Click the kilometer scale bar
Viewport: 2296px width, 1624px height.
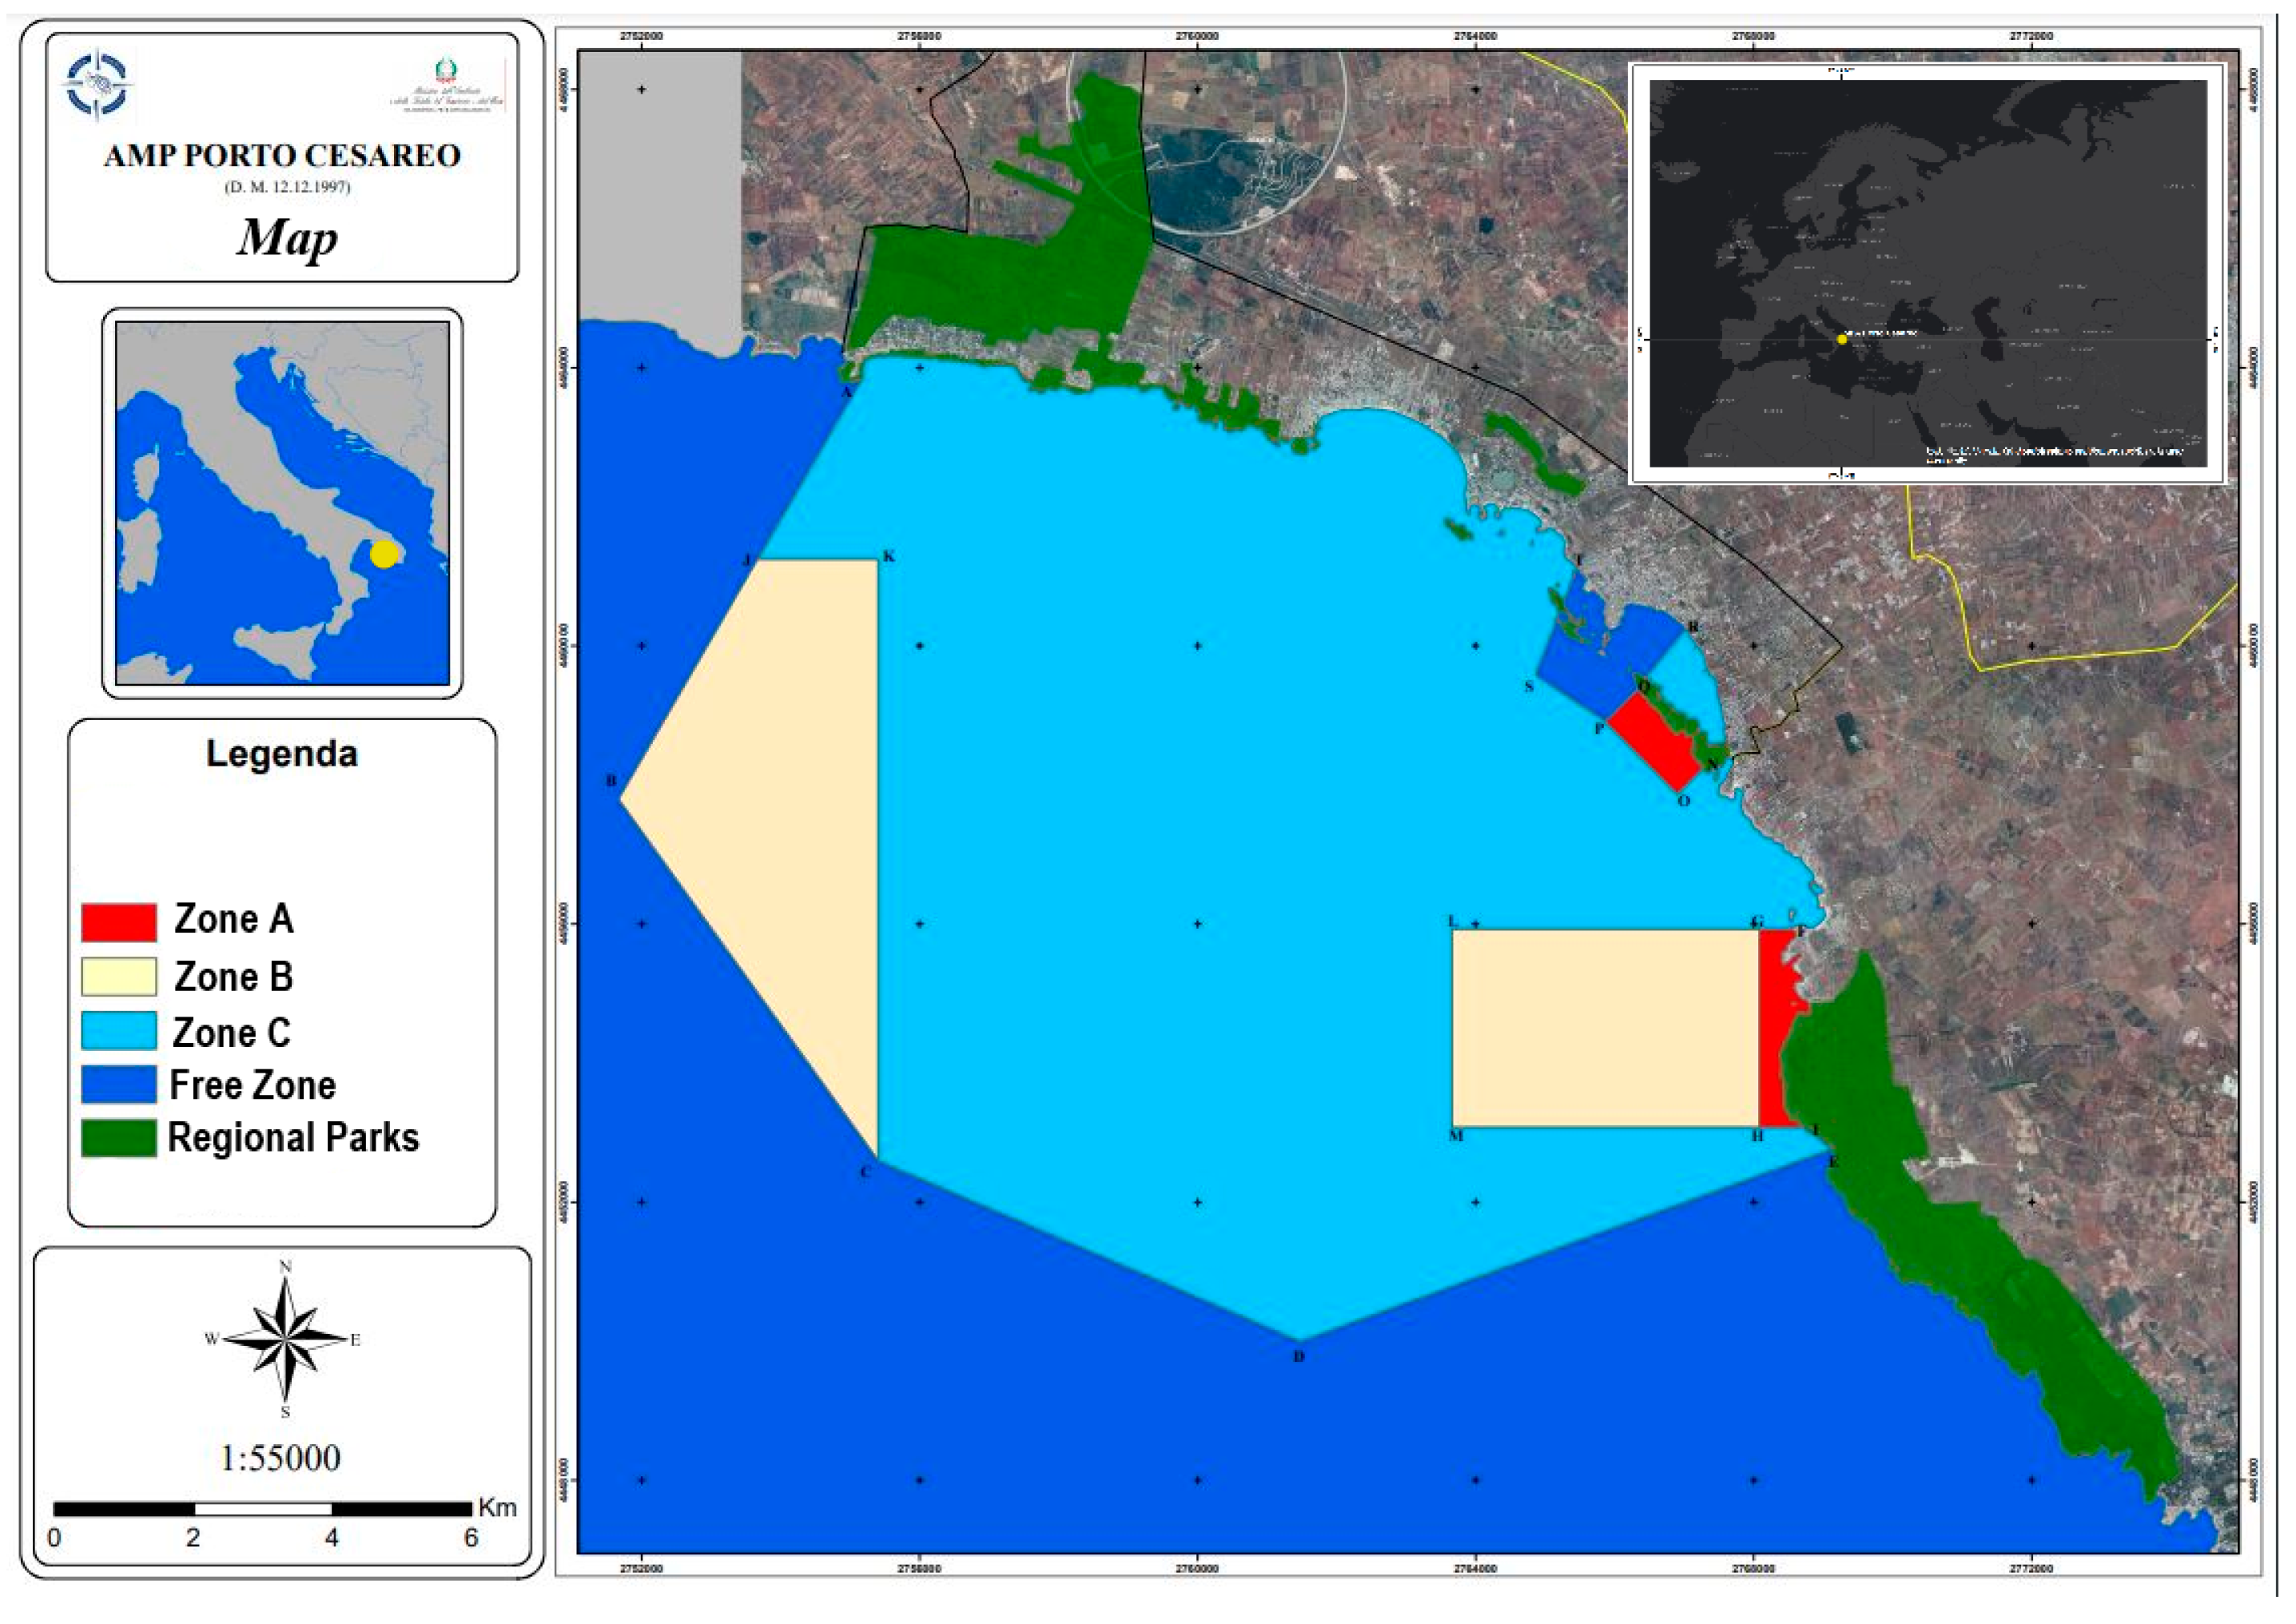(262, 1509)
